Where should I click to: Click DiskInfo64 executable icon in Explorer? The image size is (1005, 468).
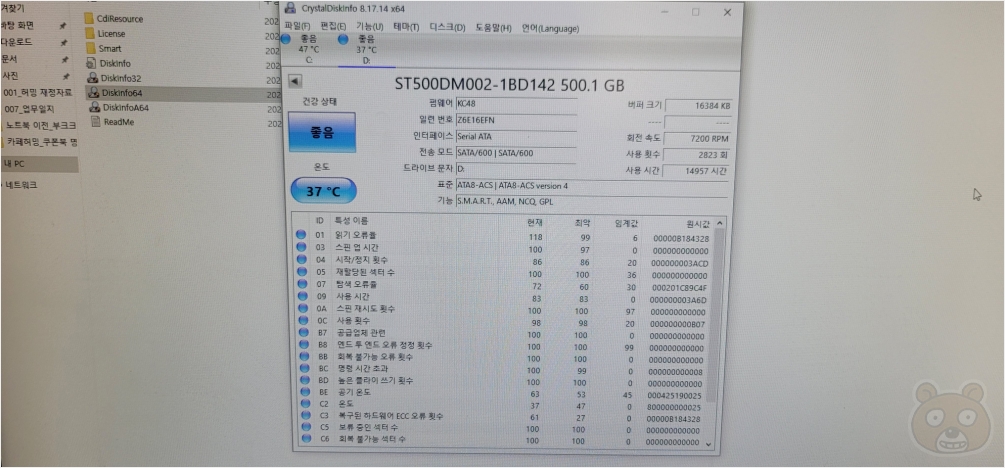(93, 92)
